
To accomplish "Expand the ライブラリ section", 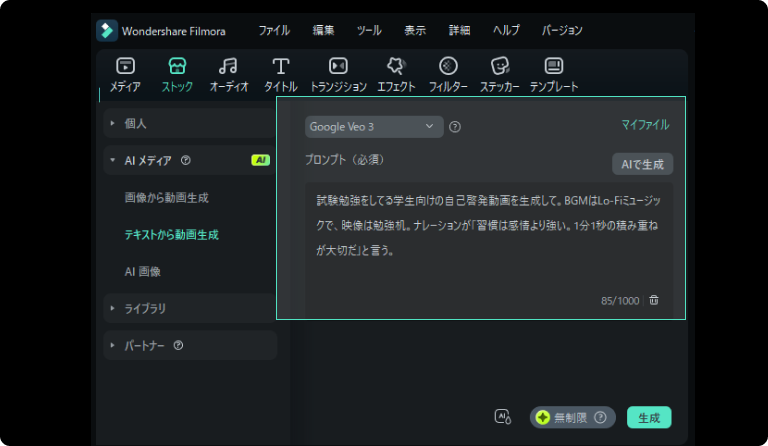I will [x=191, y=308].
